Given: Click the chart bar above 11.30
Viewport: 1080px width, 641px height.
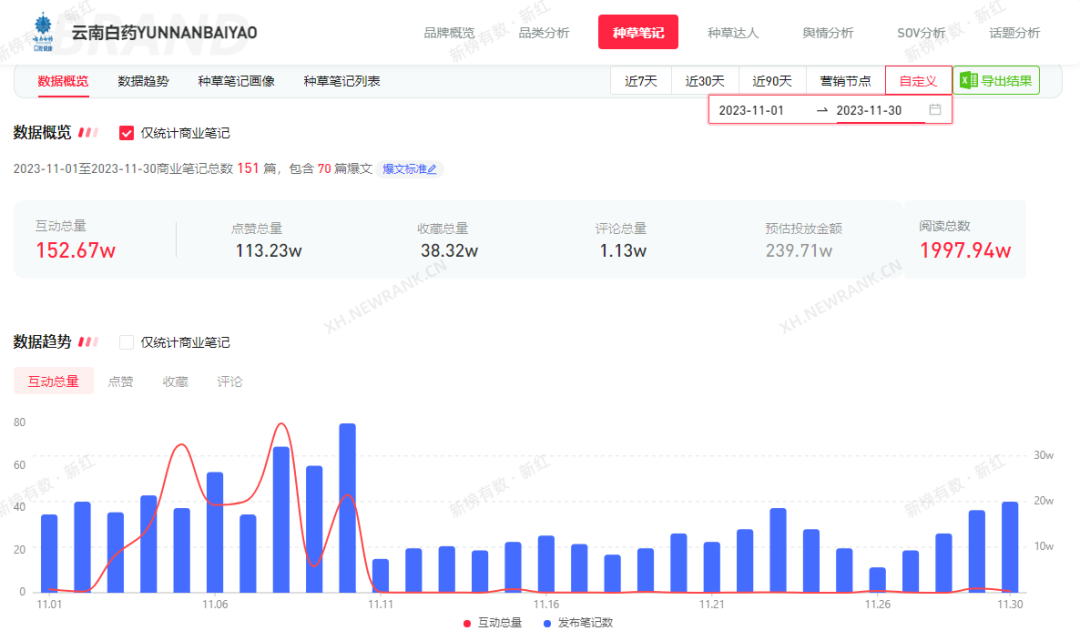Looking at the screenshot, I should pos(1010,547).
